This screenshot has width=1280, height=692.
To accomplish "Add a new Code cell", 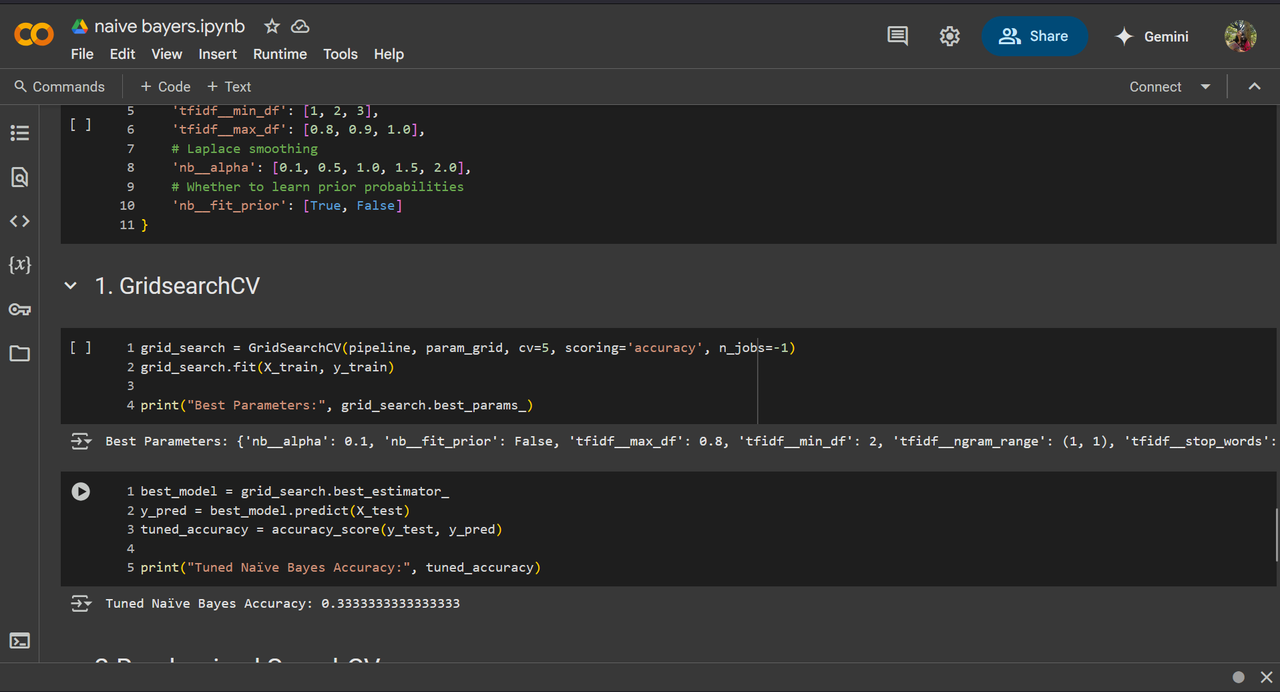I will (x=165, y=87).
